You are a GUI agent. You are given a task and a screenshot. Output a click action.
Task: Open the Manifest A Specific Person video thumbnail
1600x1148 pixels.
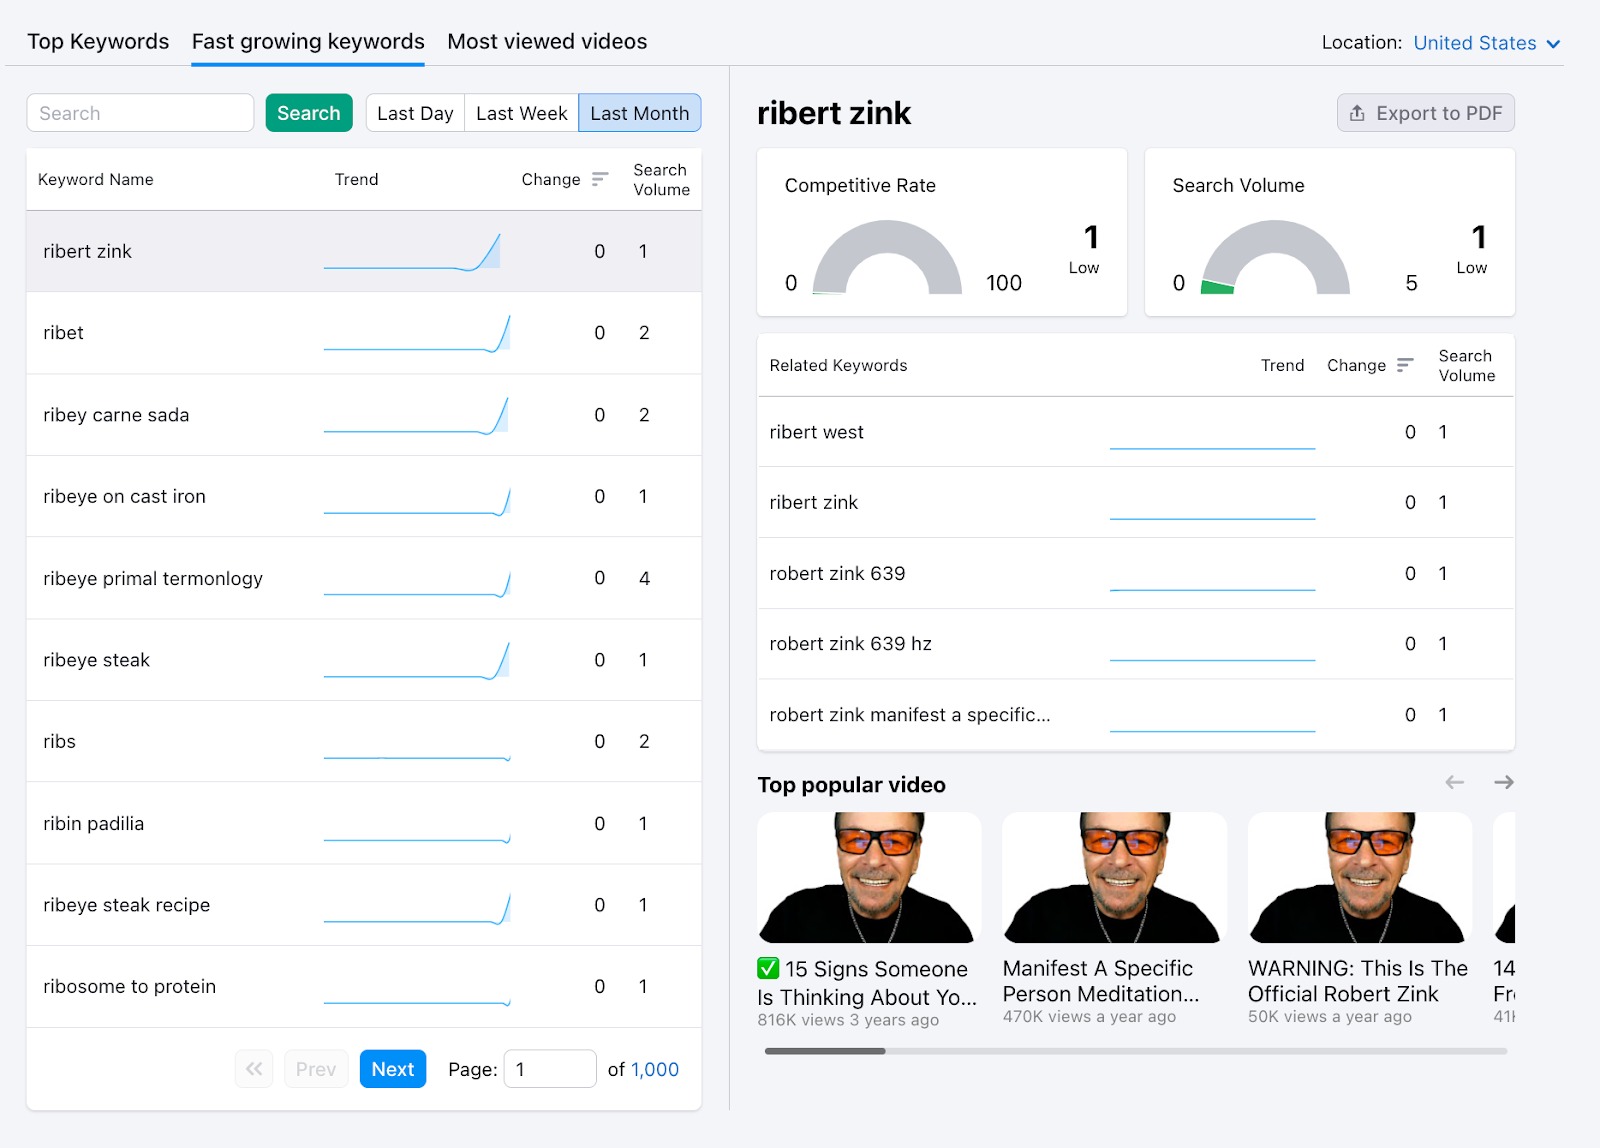pos(1113,878)
